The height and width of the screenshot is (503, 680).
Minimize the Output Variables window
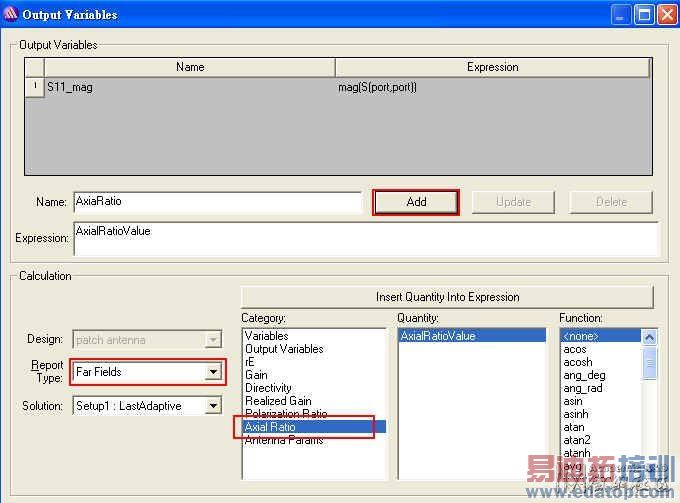(x=621, y=15)
